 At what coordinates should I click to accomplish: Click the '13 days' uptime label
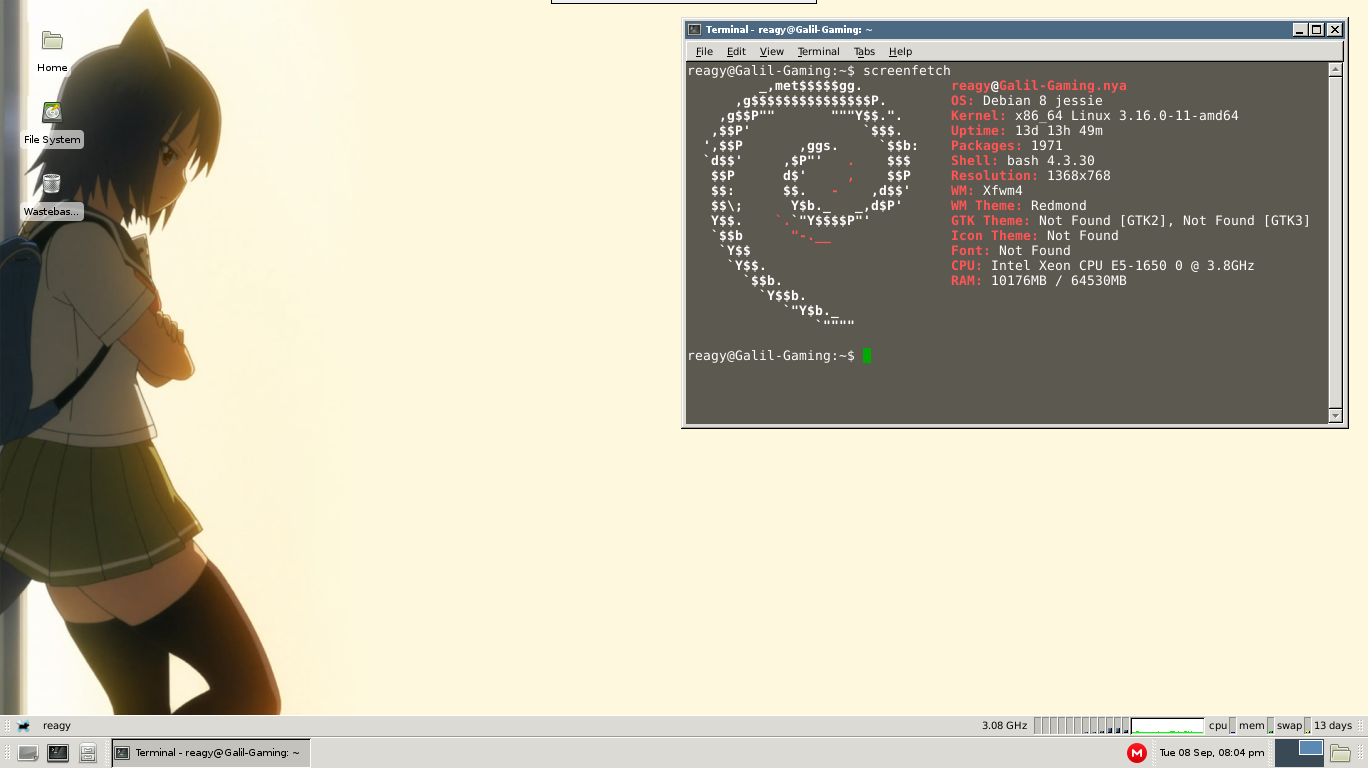(1333, 726)
